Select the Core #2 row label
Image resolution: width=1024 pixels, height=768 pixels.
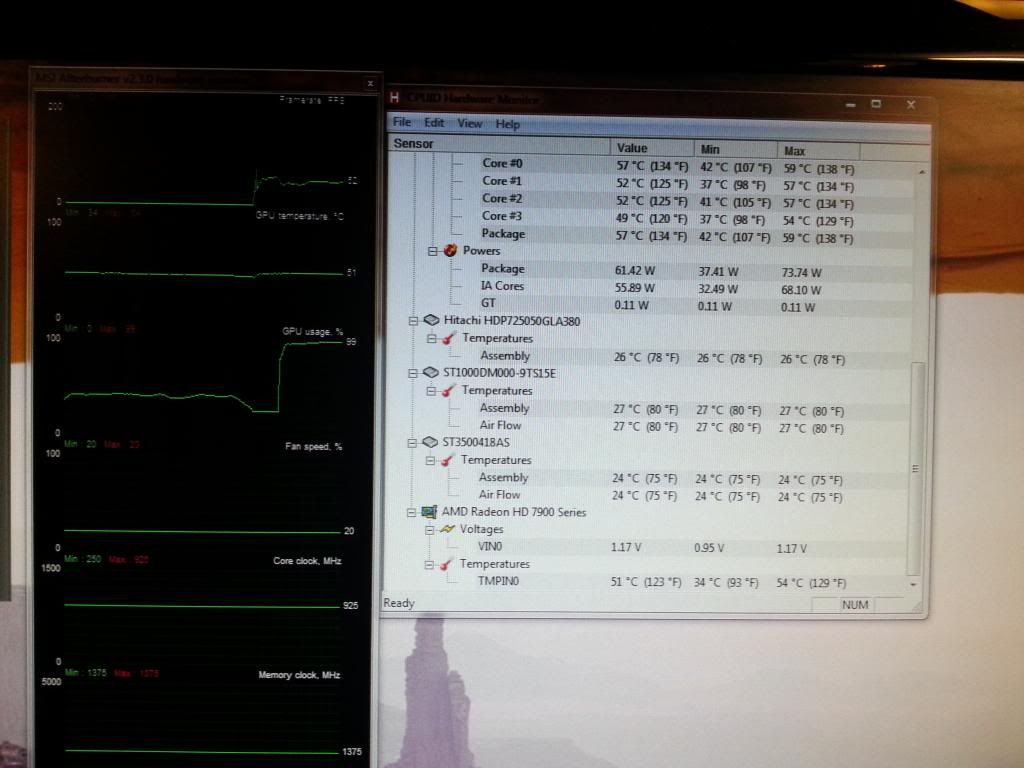pos(502,199)
